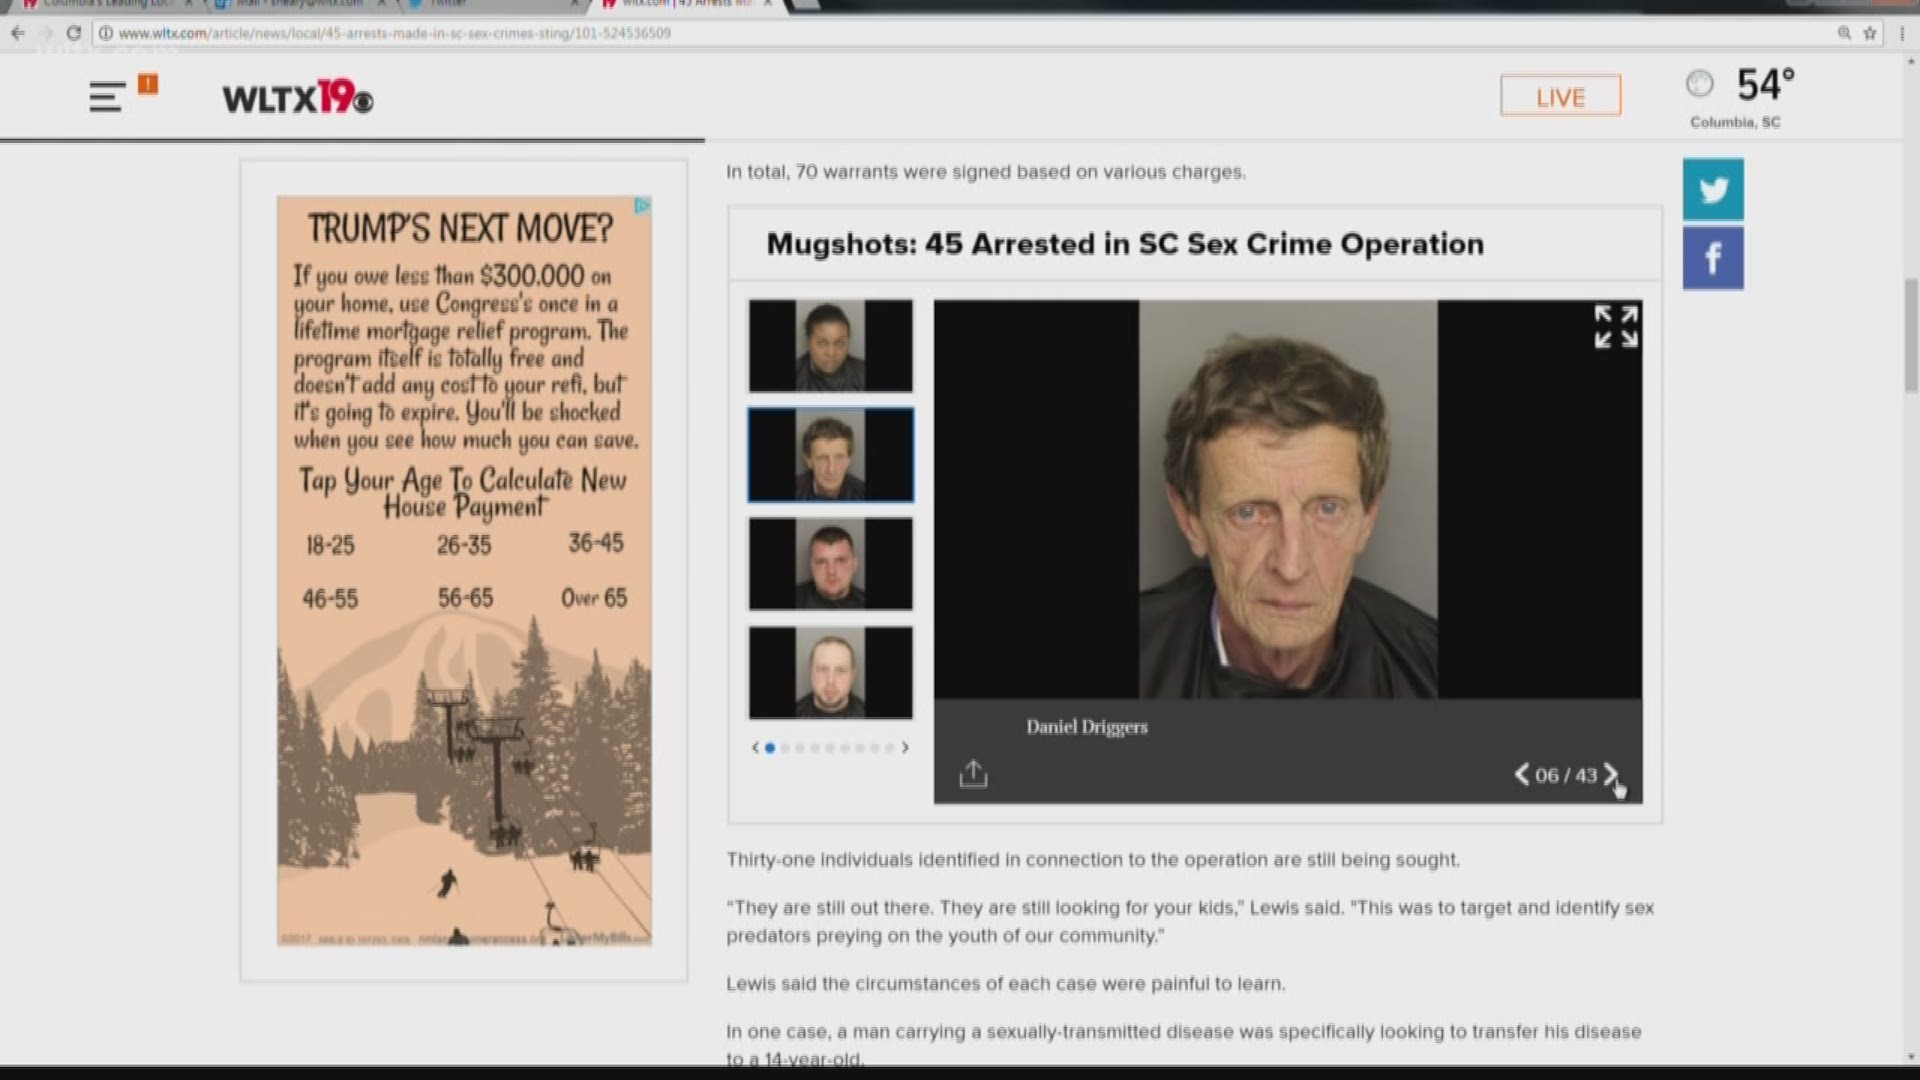
Task: Click the LIVE button
Action: tap(1560, 96)
